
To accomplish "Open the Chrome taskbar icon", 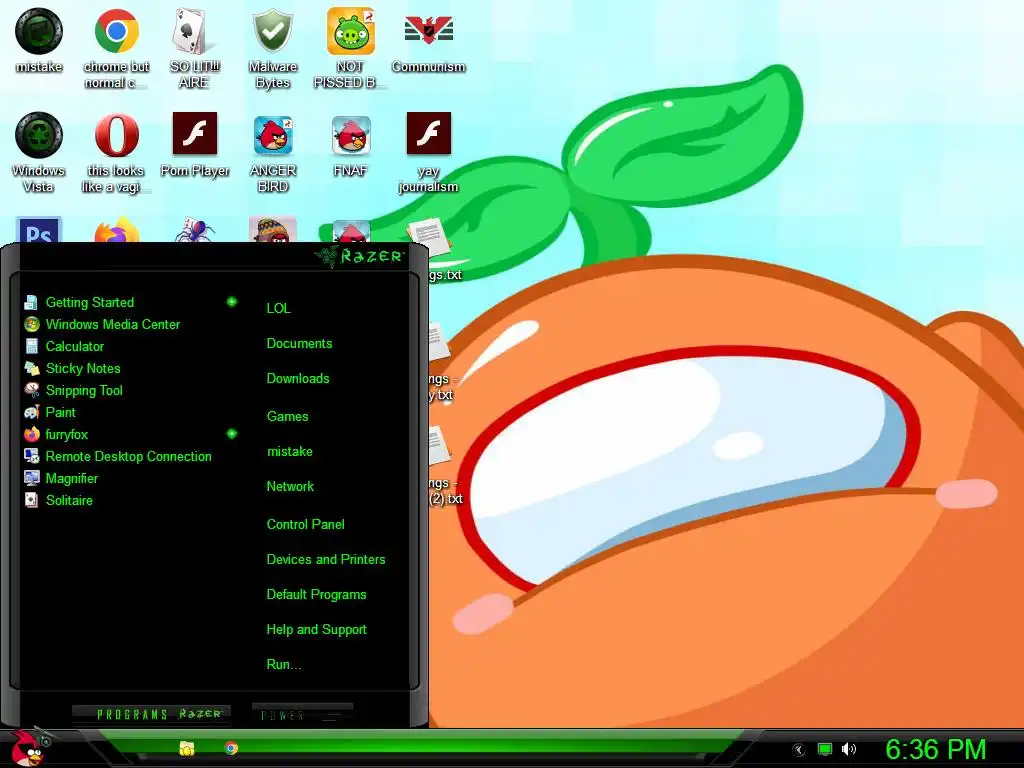I will click(x=231, y=748).
